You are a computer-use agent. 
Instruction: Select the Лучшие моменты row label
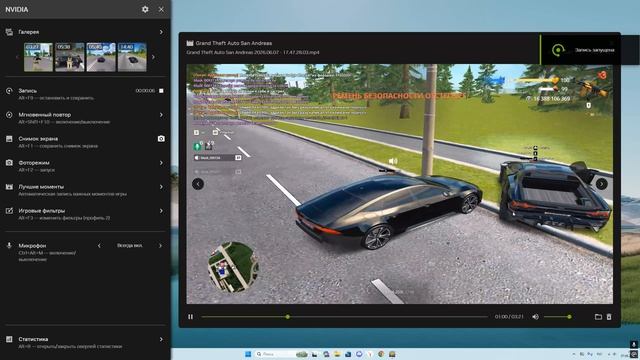point(41,187)
